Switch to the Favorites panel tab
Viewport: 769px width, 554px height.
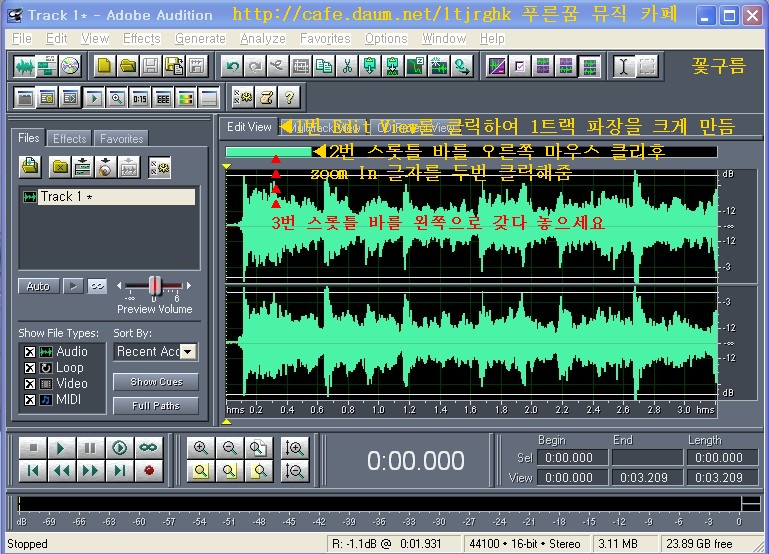[122, 139]
